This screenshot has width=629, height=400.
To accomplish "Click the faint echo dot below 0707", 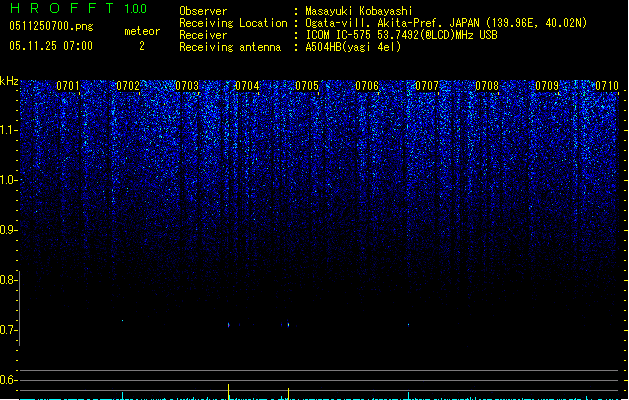I will (x=408, y=325).
